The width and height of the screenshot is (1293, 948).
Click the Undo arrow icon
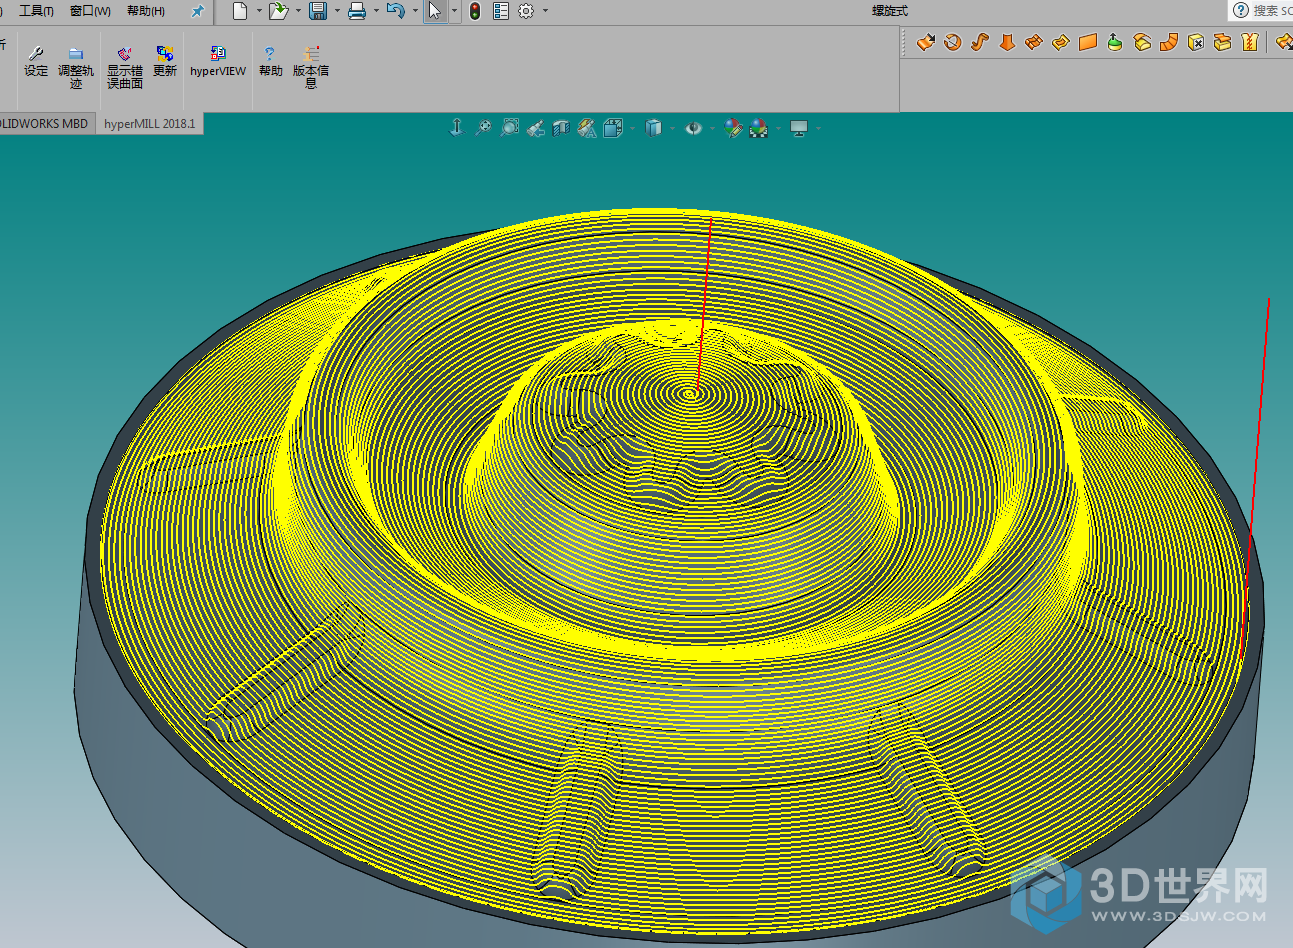pyautogui.click(x=396, y=11)
